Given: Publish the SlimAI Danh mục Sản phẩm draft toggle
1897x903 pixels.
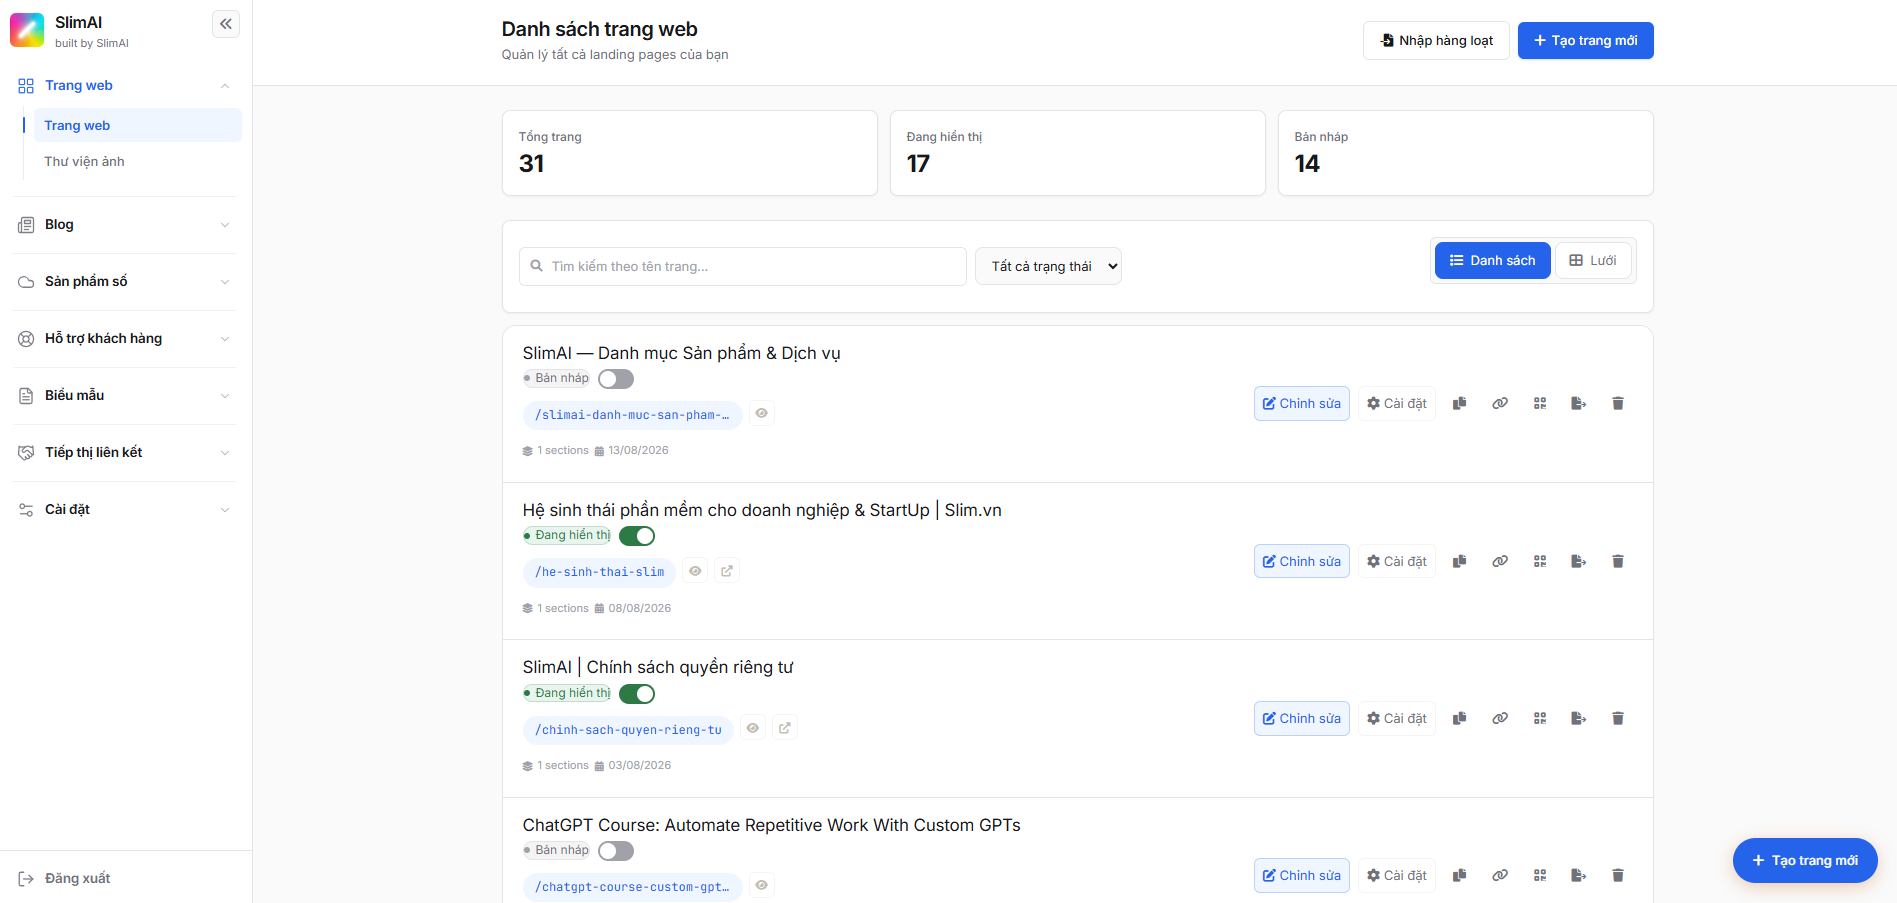Looking at the screenshot, I should coord(616,379).
